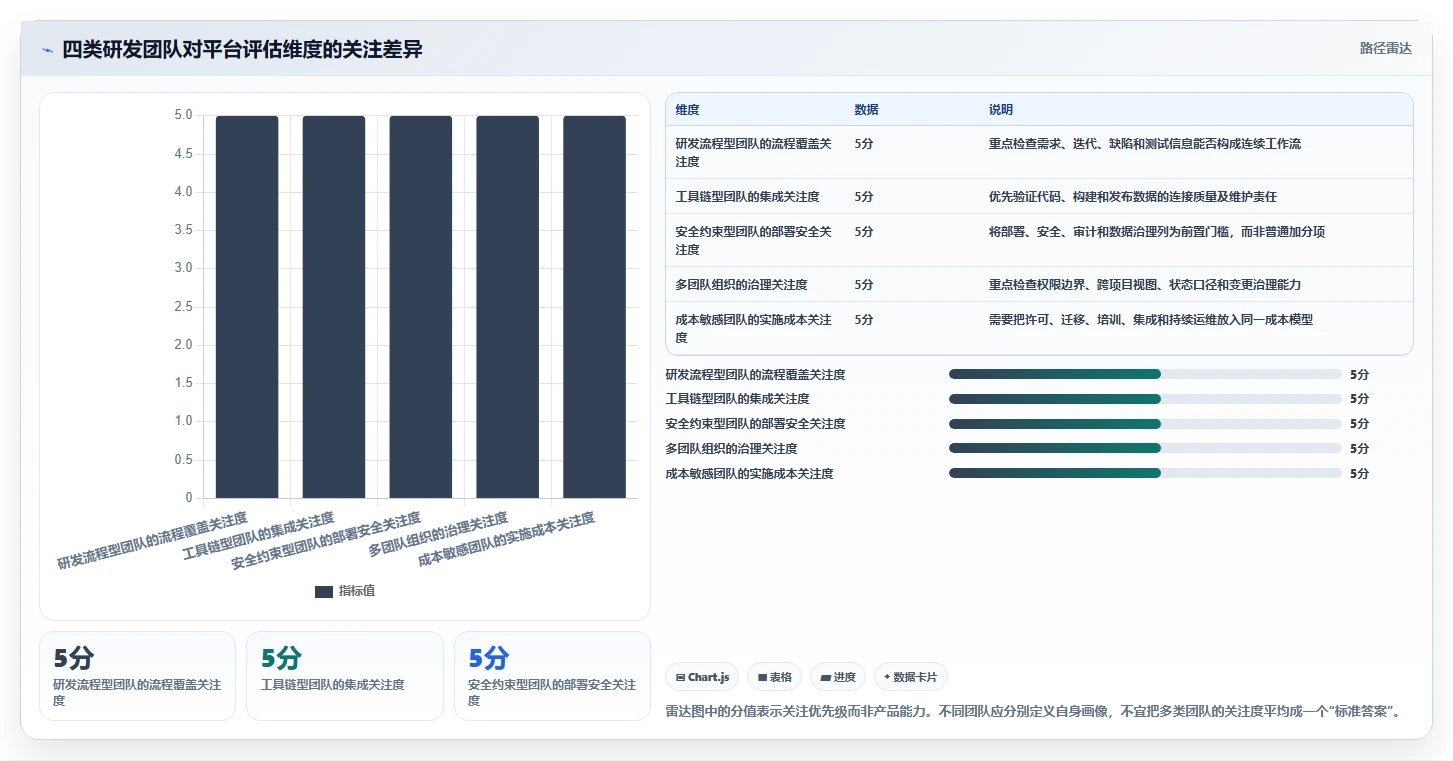Click the chart bar for 多团队组织的治理关注度

507,307
